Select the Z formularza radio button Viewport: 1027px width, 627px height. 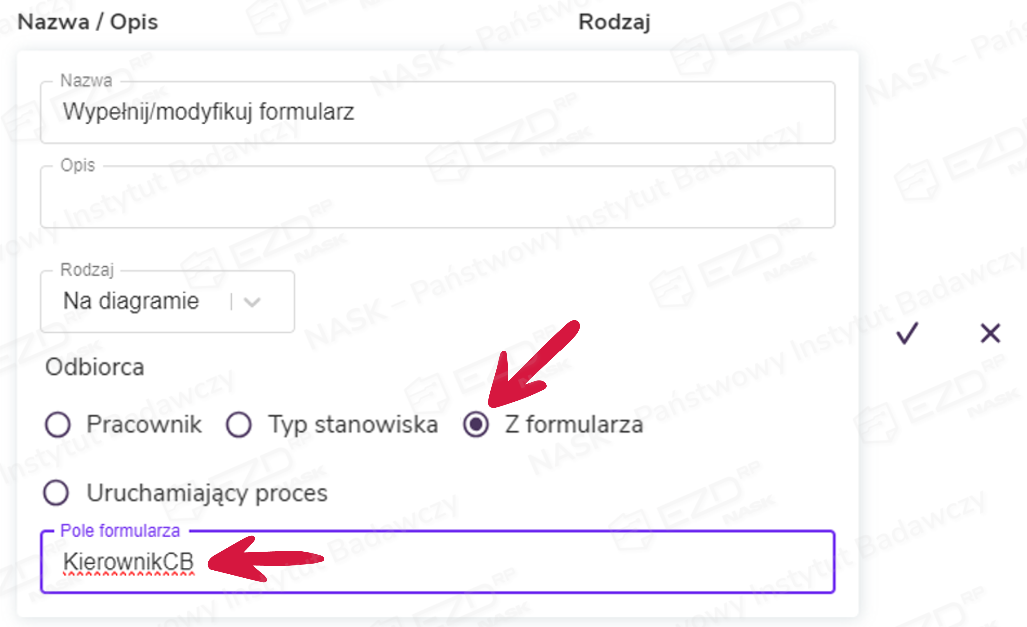click(x=477, y=425)
